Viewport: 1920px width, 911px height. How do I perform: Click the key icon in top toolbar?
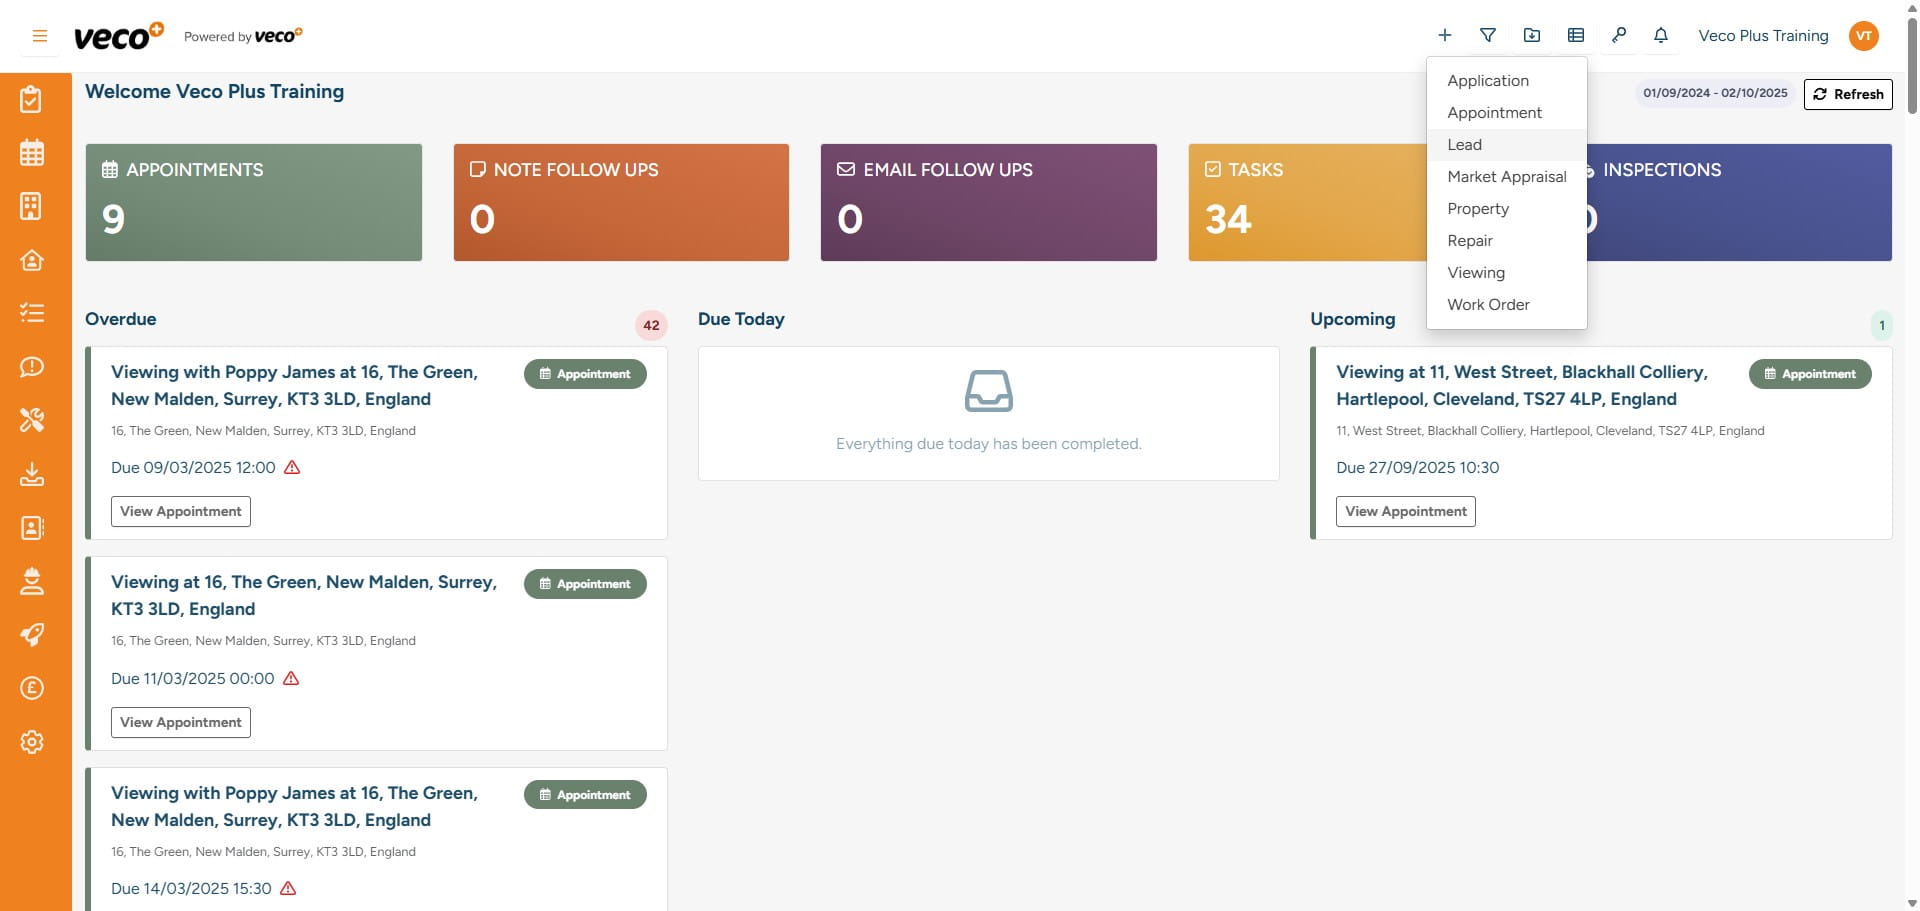coord(1618,36)
